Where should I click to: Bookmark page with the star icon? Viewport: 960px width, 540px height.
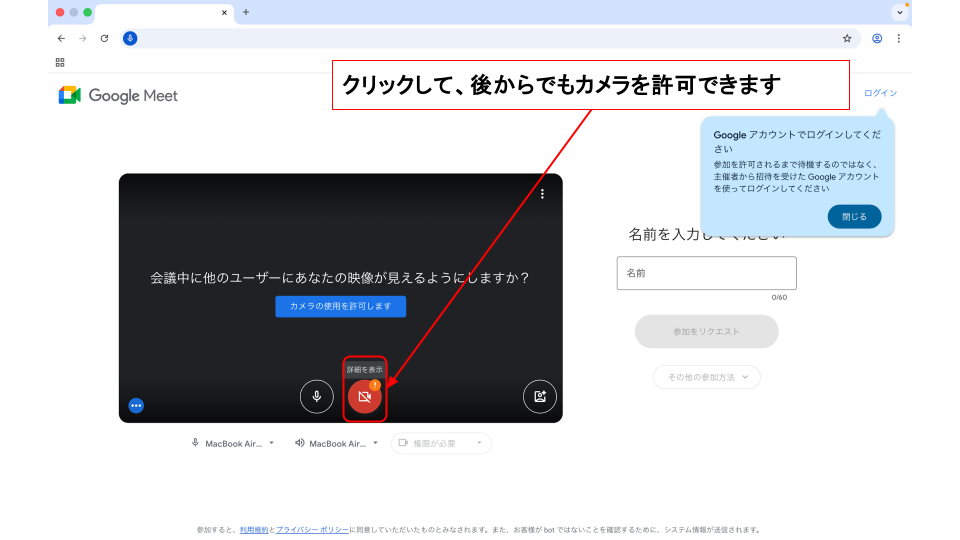pos(847,39)
